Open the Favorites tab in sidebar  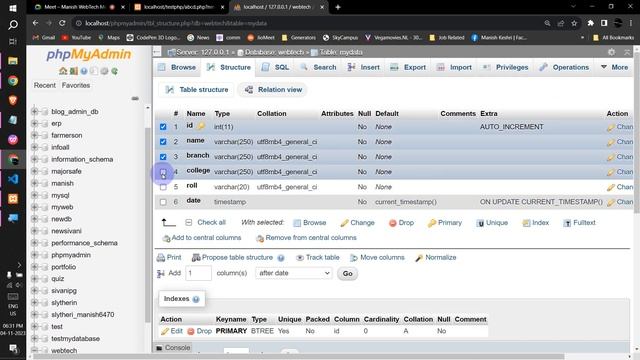[76, 85]
